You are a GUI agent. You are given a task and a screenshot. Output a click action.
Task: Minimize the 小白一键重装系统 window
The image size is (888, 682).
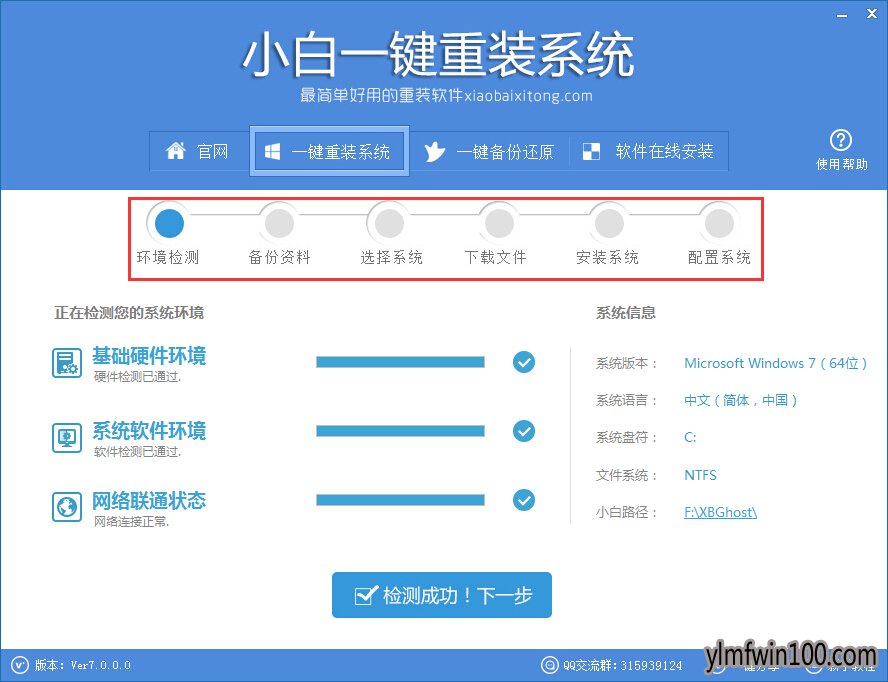click(x=842, y=15)
